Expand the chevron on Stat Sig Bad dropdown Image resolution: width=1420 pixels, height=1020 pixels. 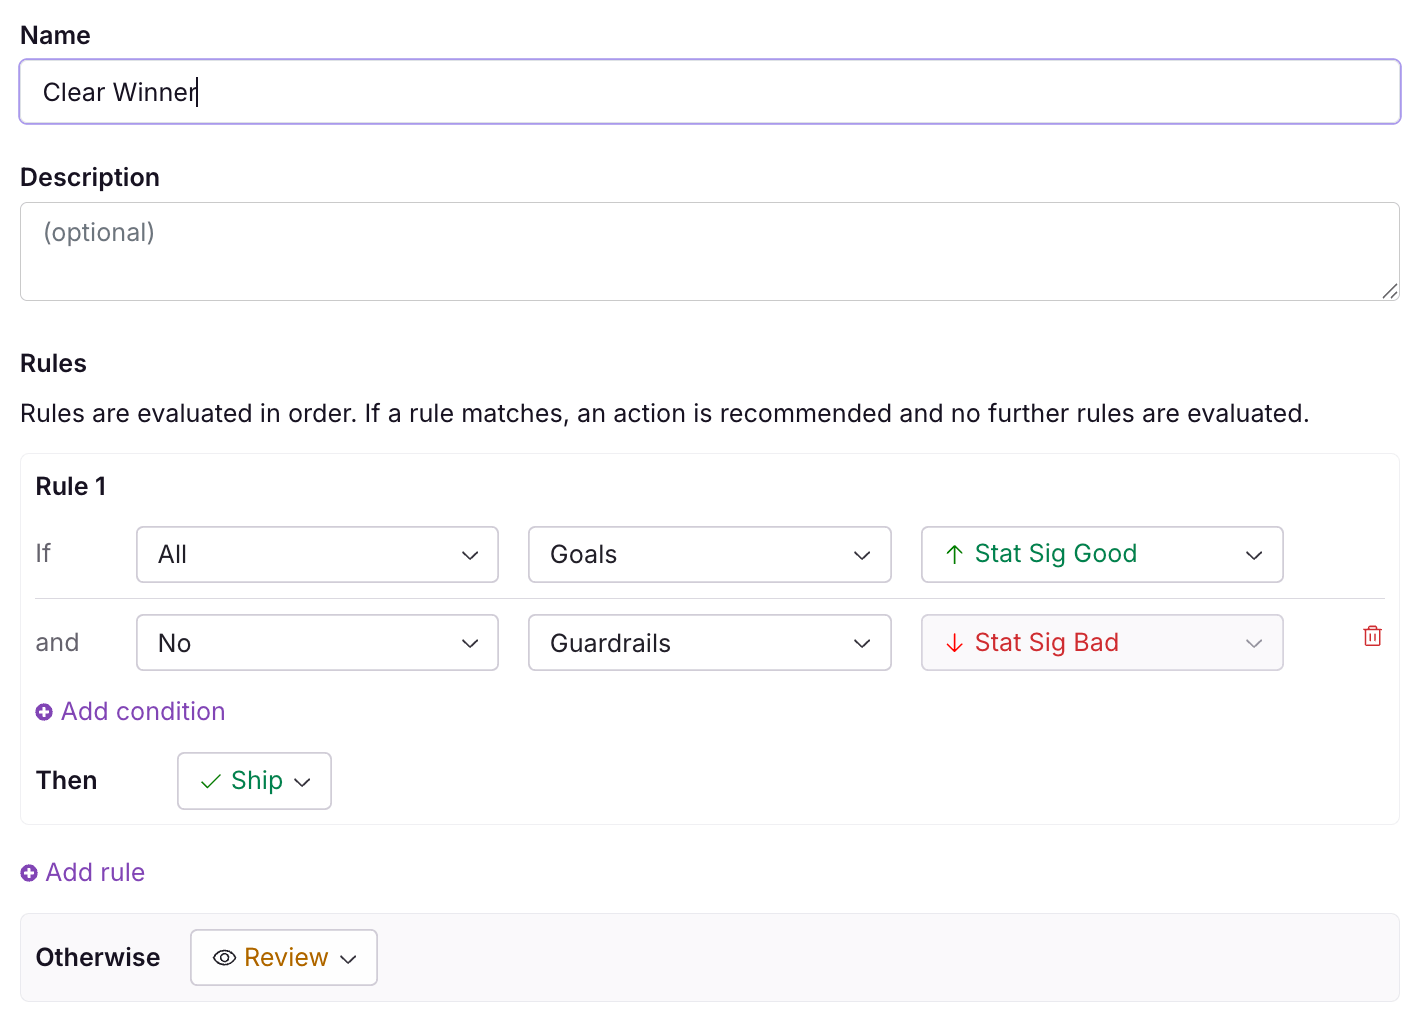1254,643
